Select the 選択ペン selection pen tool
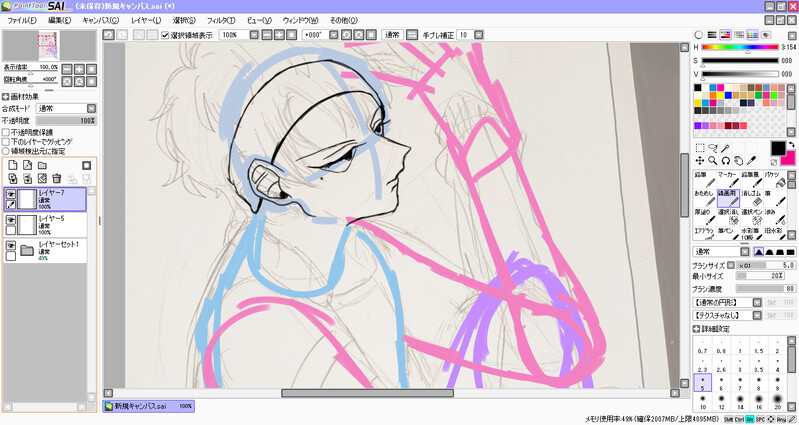Viewport: 799px width, 425px height. 751,217
